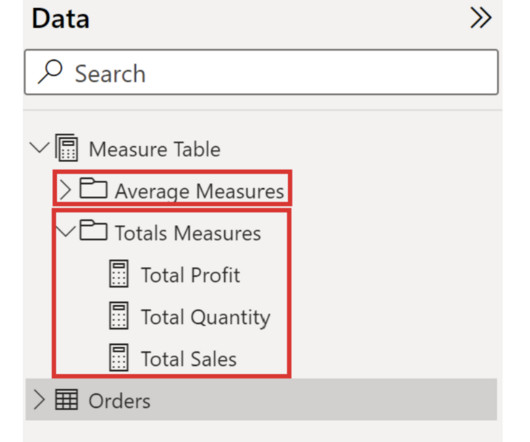Image resolution: width=530 pixels, height=442 pixels.
Task: Collapse the Totals Measures folder chevron
Action: (66, 231)
